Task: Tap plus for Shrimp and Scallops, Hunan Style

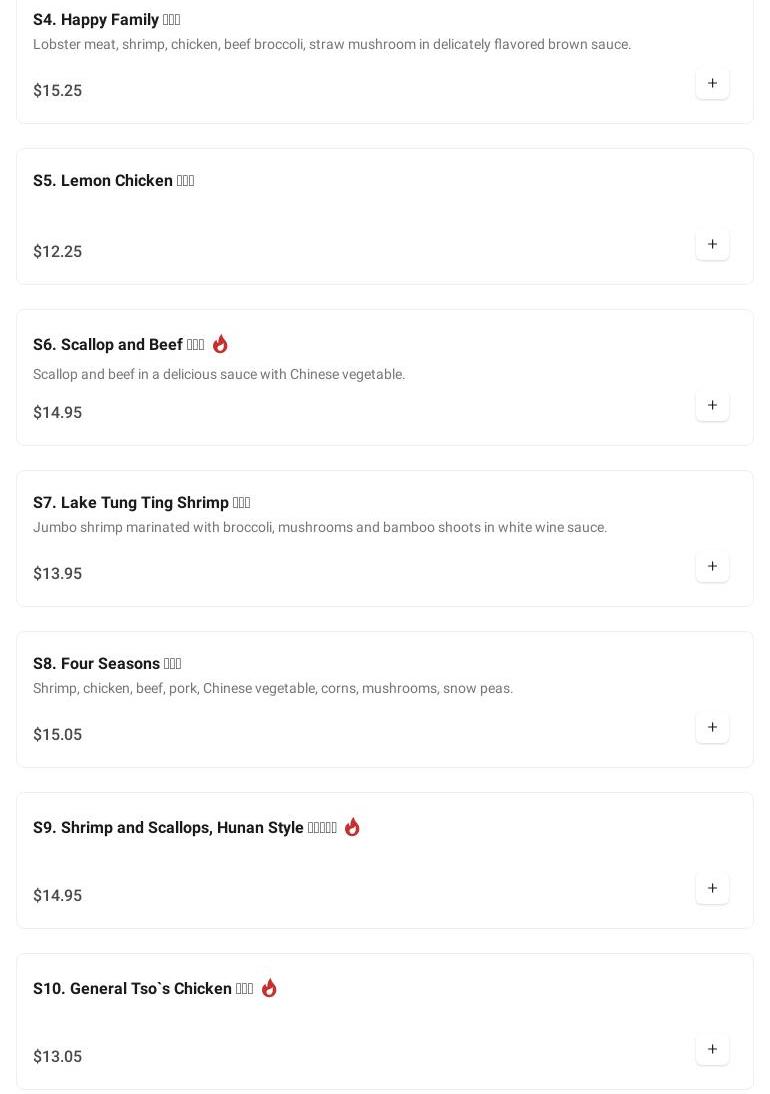Action: point(712,888)
